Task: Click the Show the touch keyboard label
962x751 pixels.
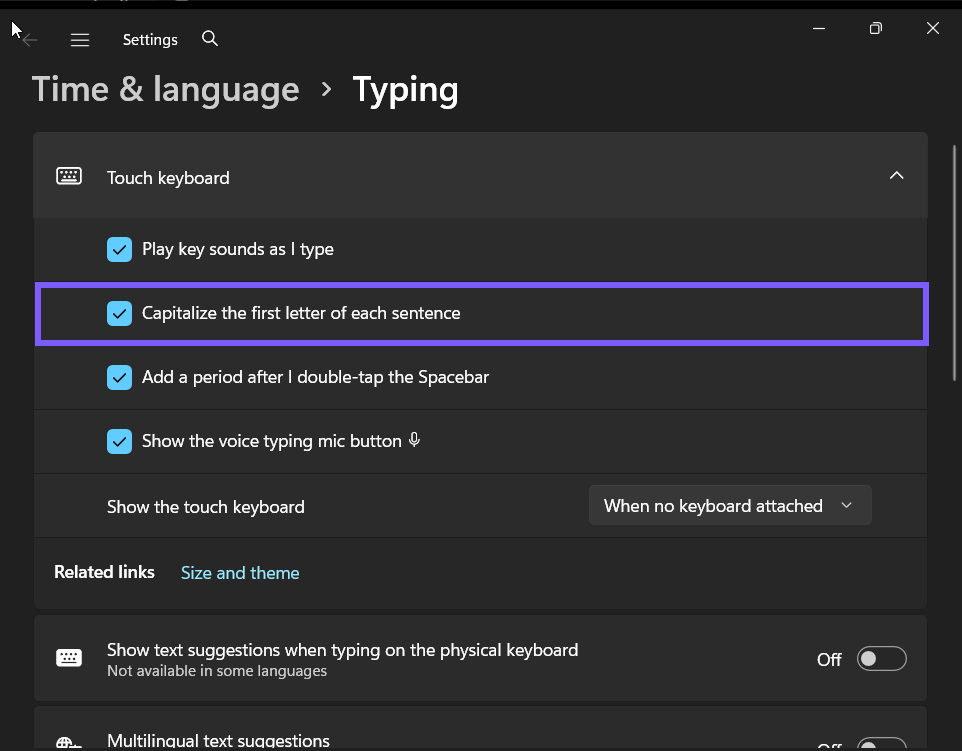Action: tap(206, 507)
